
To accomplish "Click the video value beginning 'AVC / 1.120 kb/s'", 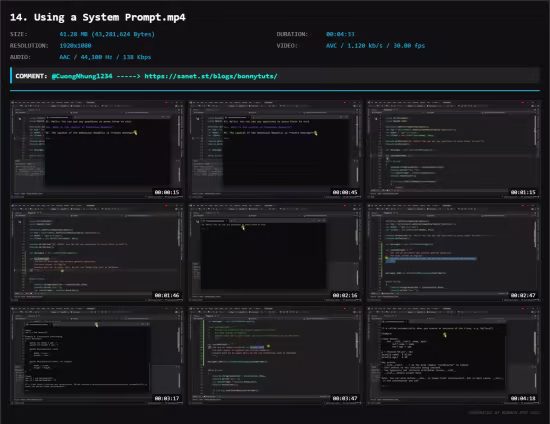I will pos(375,46).
